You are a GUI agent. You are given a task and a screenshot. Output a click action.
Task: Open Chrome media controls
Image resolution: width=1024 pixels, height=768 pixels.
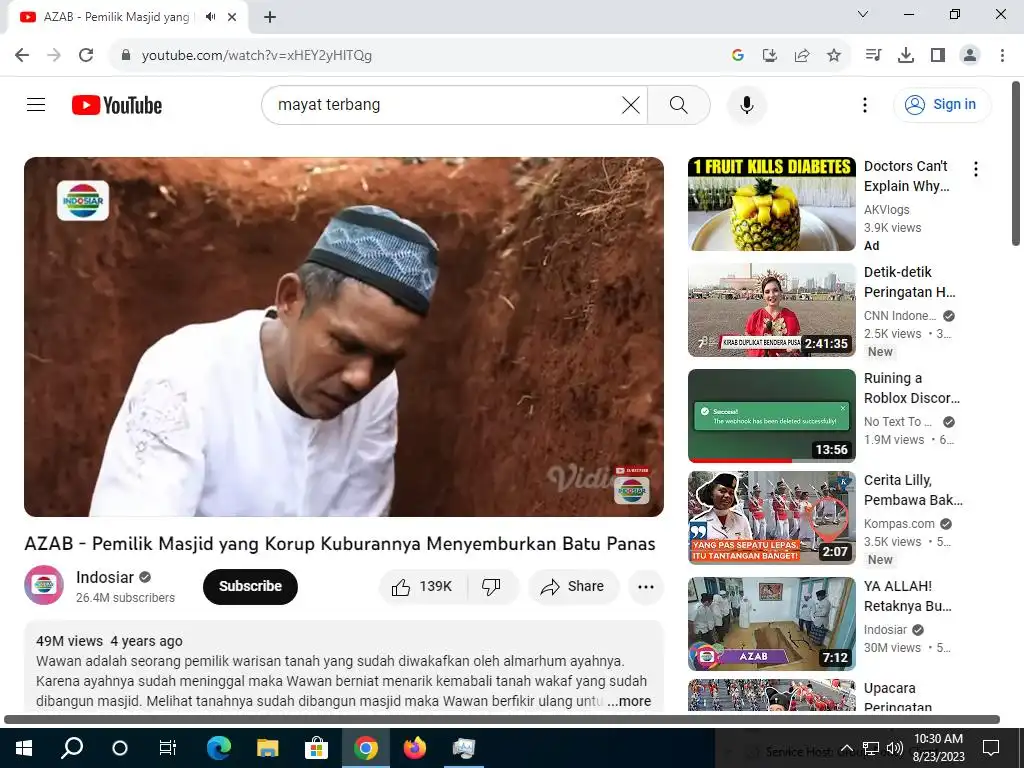[x=873, y=55]
